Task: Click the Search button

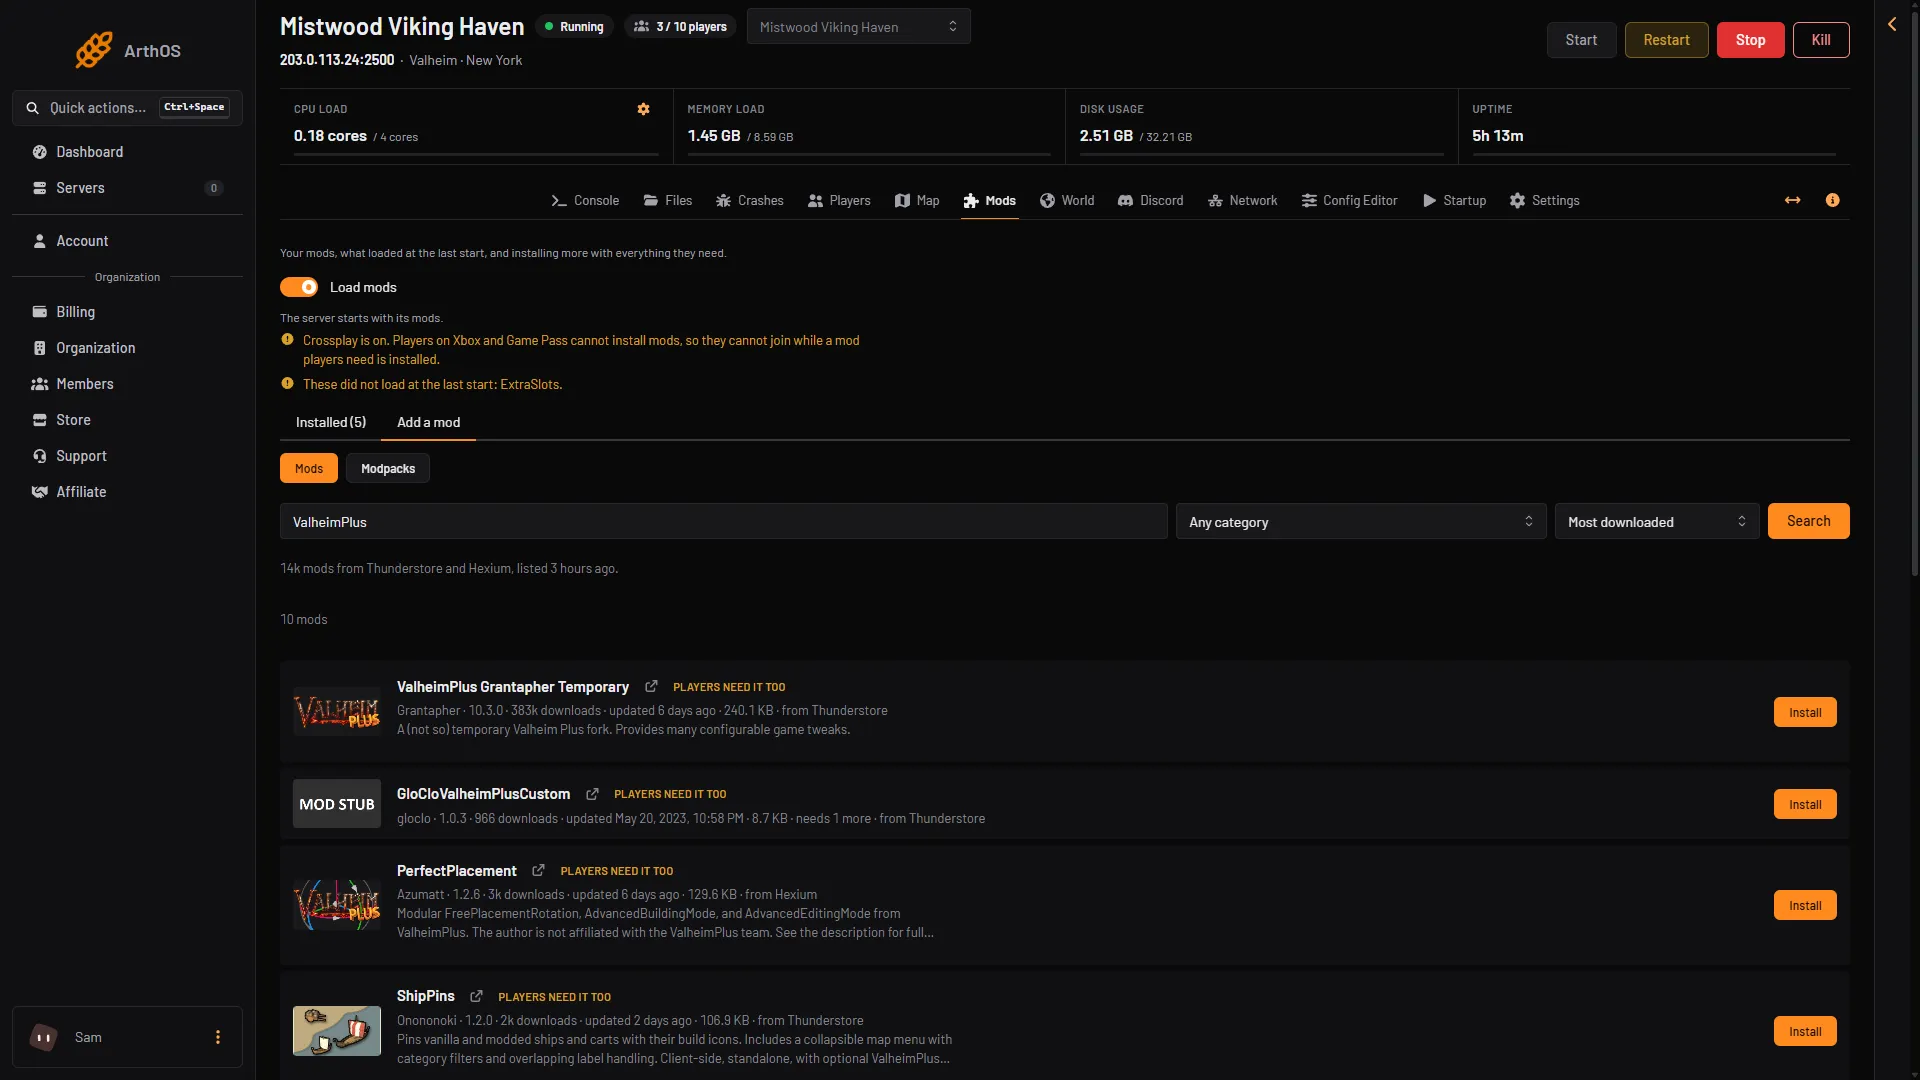Action: coord(1808,522)
